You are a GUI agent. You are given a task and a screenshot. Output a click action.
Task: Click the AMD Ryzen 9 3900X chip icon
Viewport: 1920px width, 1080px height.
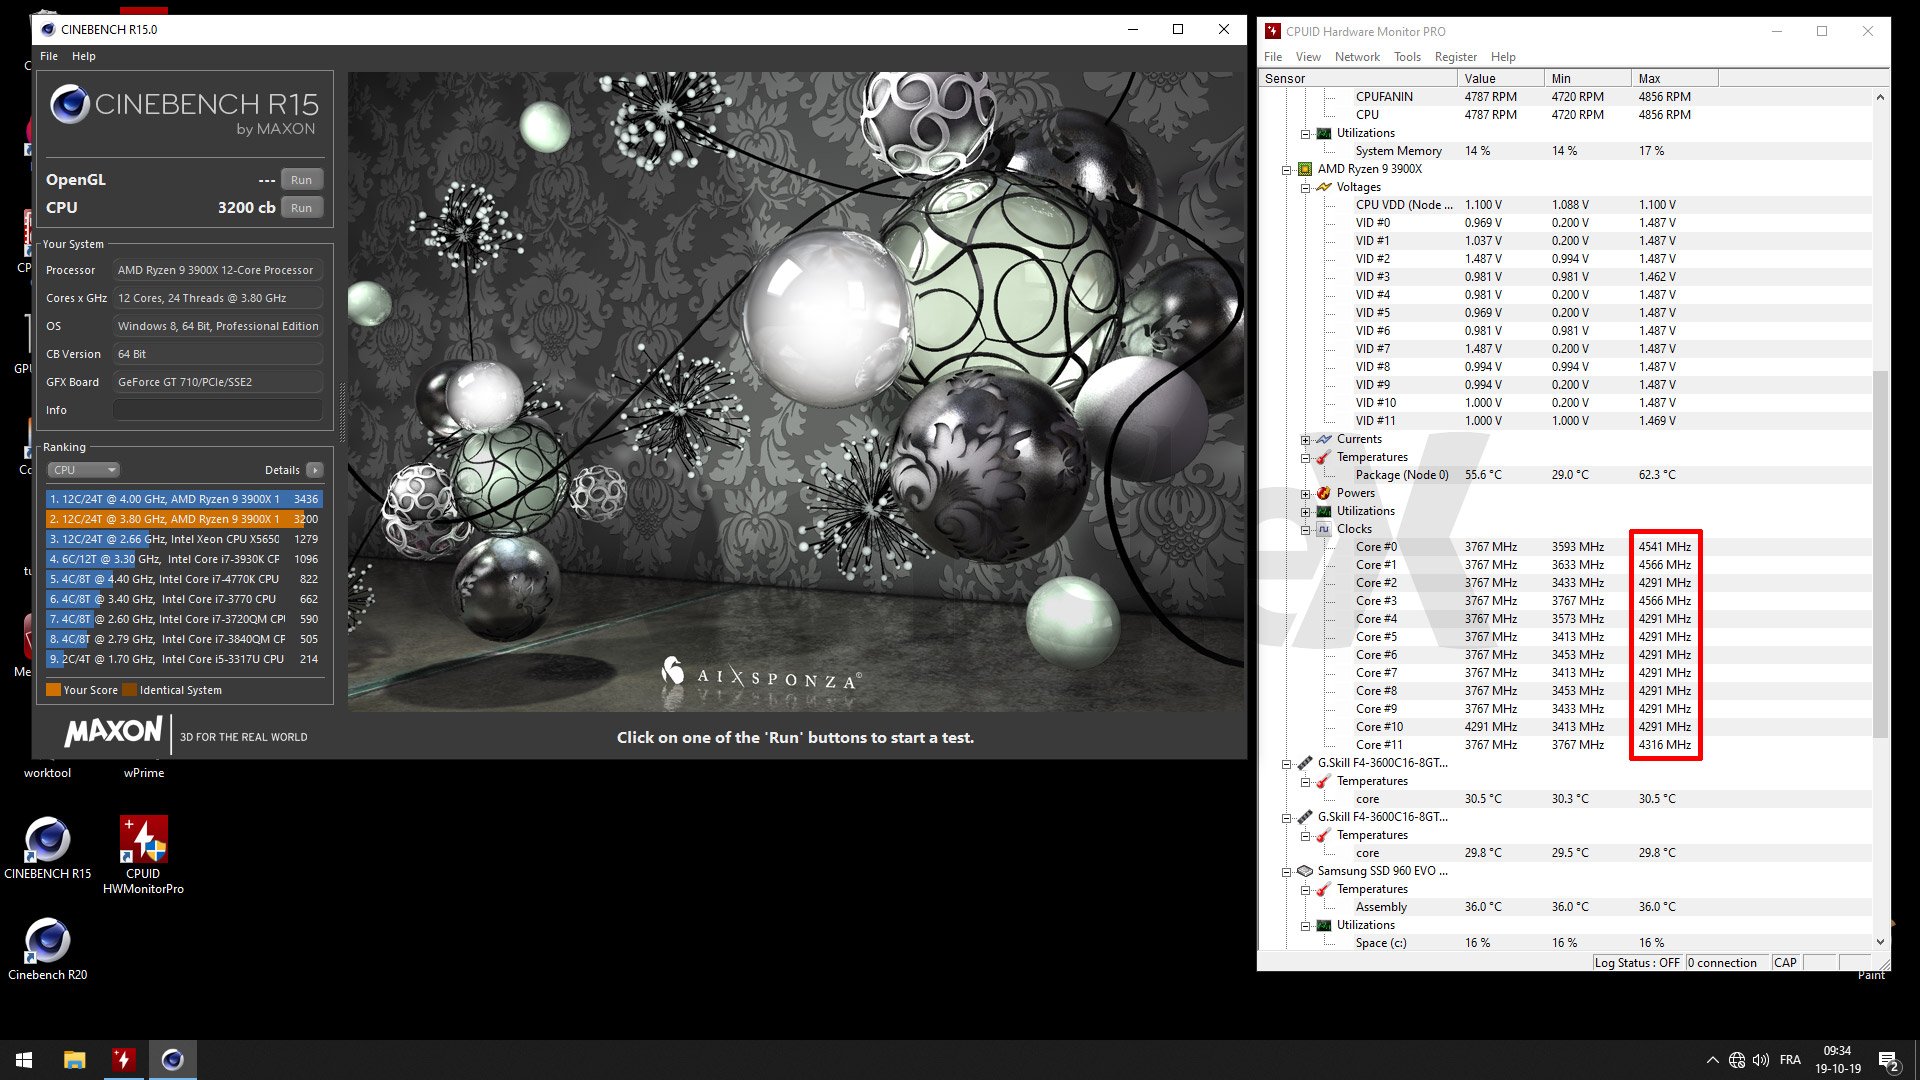1305,169
